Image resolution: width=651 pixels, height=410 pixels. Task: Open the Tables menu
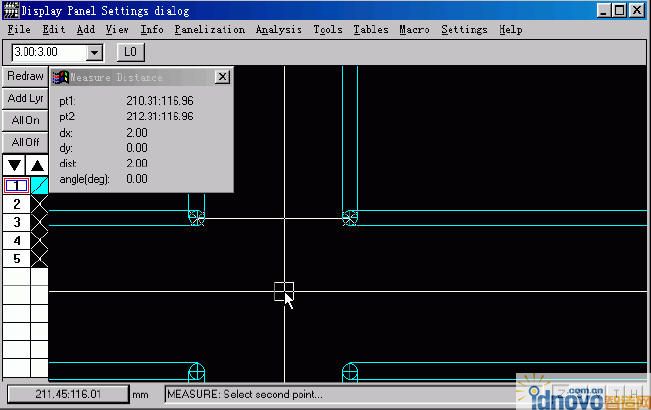tap(371, 30)
